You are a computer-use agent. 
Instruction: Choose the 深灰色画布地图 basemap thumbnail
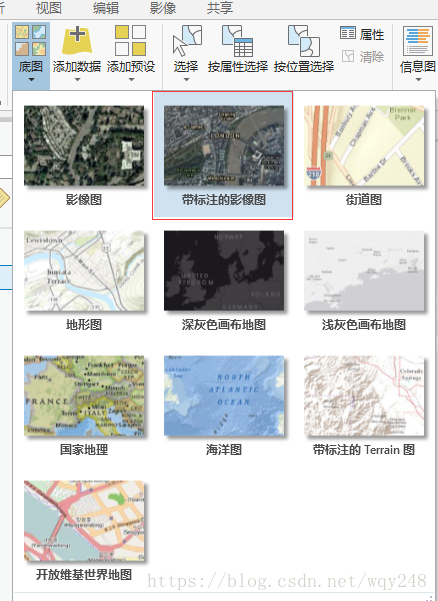pyautogui.click(x=224, y=271)
